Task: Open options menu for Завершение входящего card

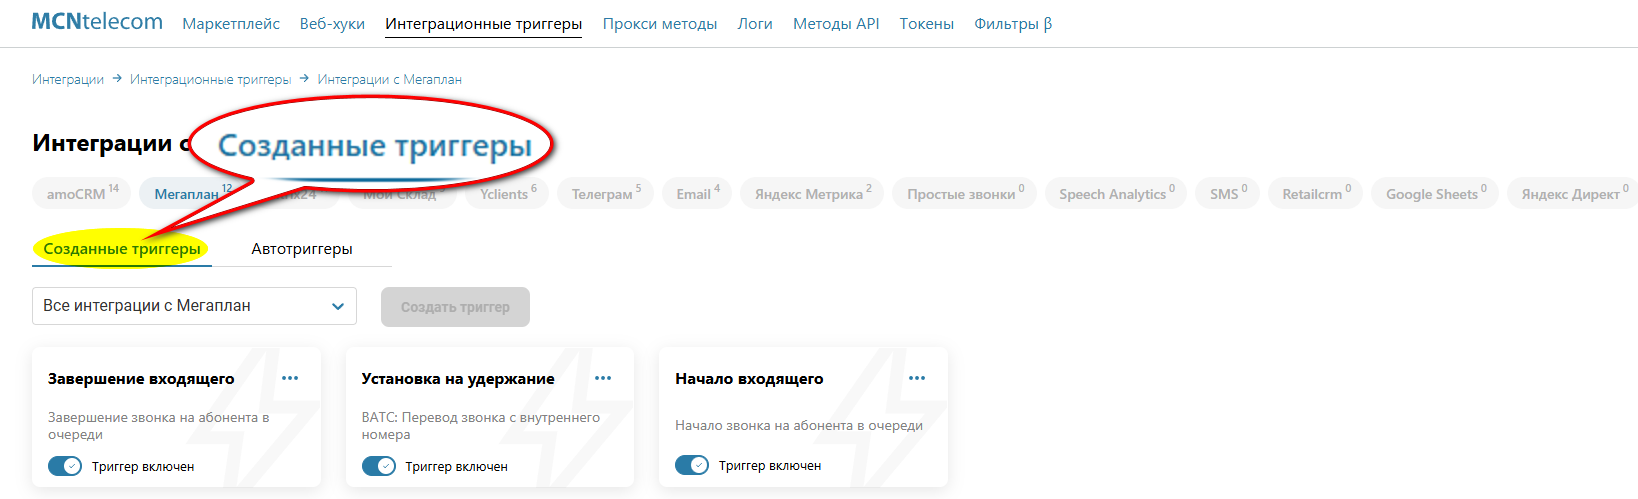Action: coord(290,378)
